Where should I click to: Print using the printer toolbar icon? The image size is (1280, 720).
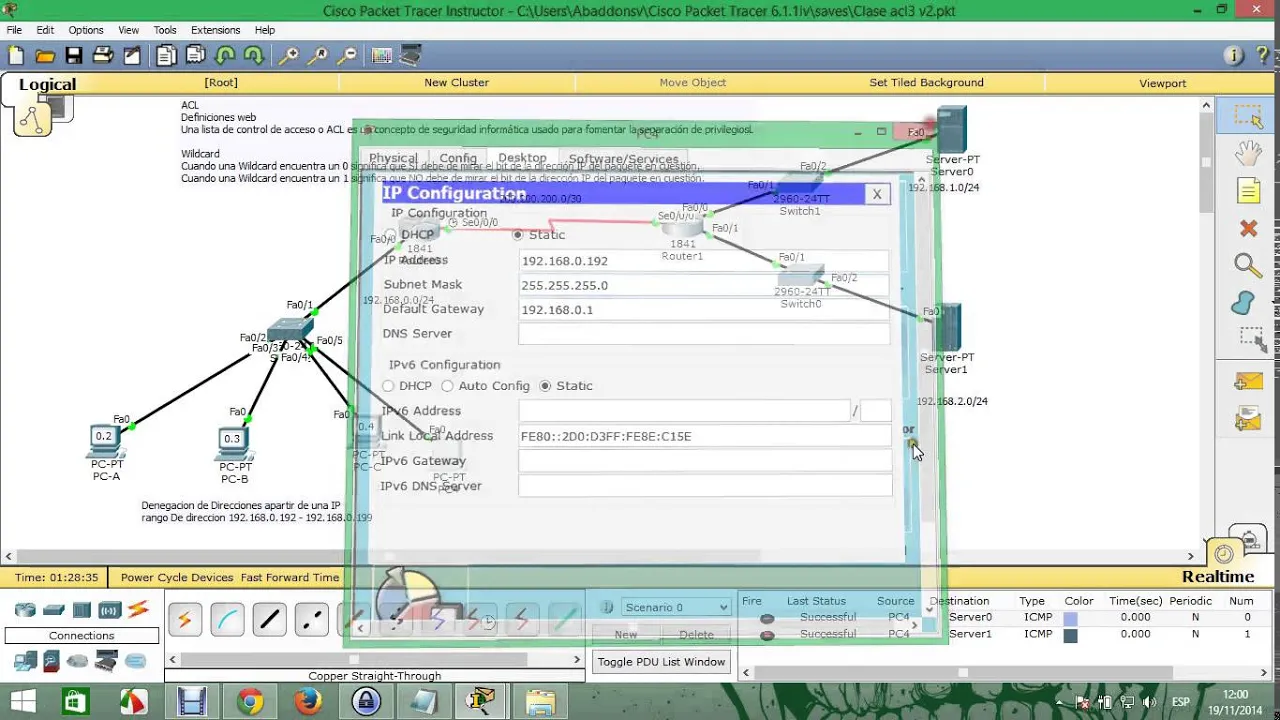103,56
